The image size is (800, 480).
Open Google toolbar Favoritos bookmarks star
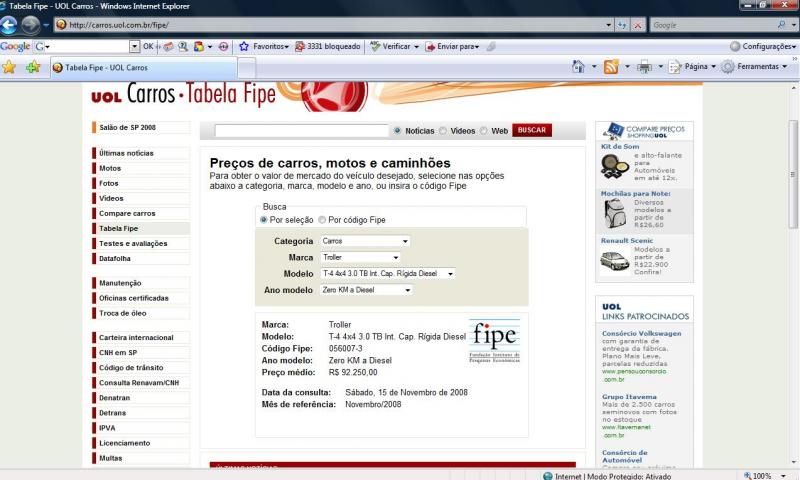[x=264, y=46]
